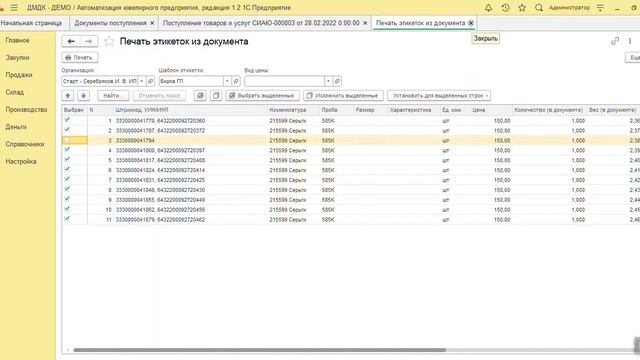
Task: Uncheck row 1 selection checkbox
Action: click(67, 120)
